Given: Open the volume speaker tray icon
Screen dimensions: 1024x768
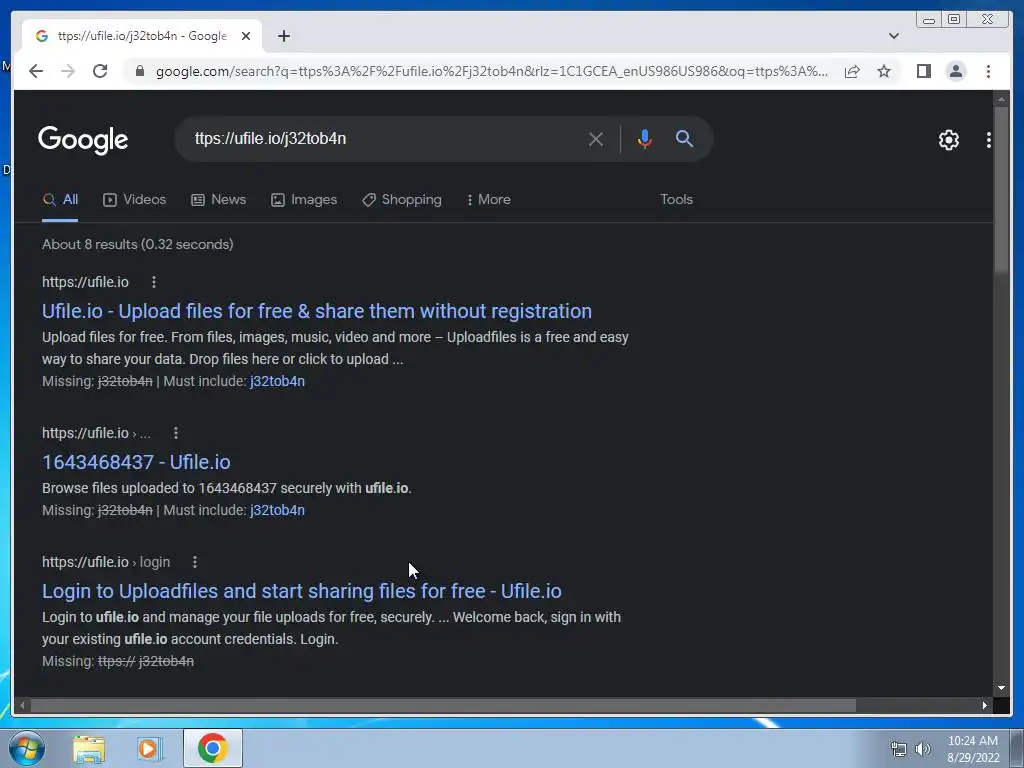Looking at the screenshot, I should coord(923,749).
